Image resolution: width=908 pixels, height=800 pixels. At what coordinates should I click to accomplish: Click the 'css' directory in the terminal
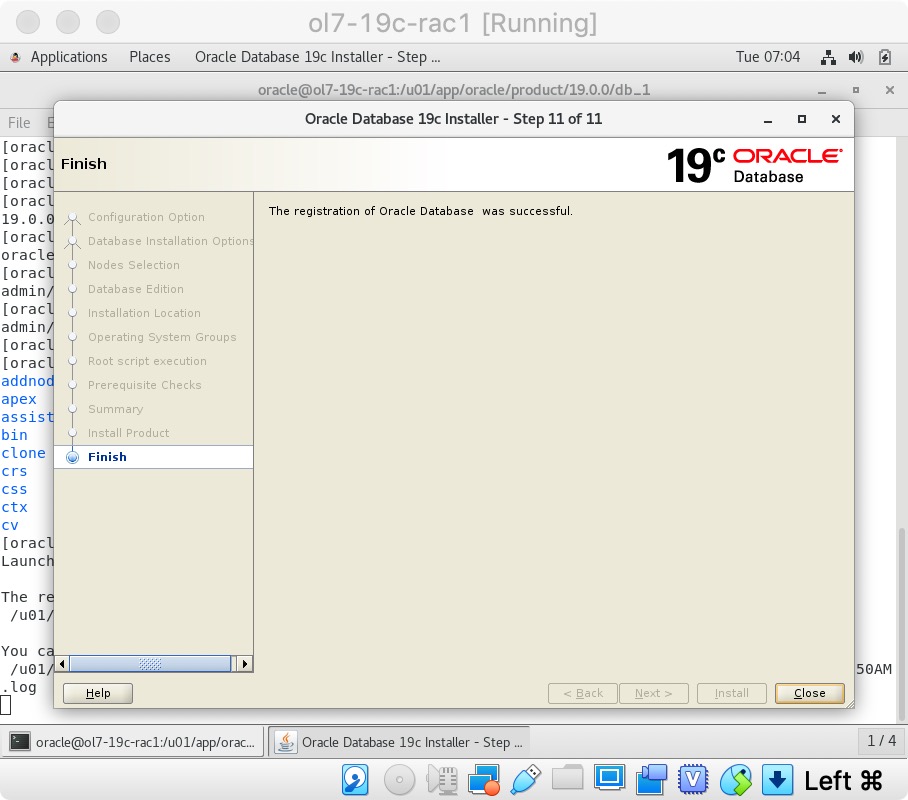(14, 489)
